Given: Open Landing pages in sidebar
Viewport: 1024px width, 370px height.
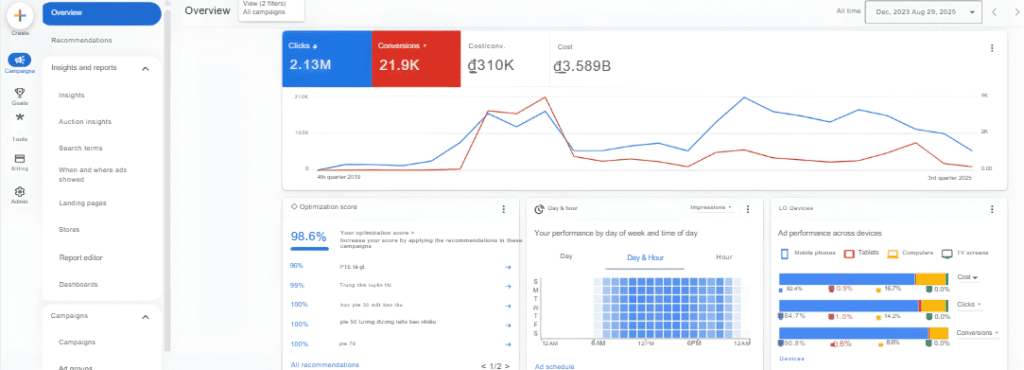Looking at the screenshot, I should [x=82, y=203].
